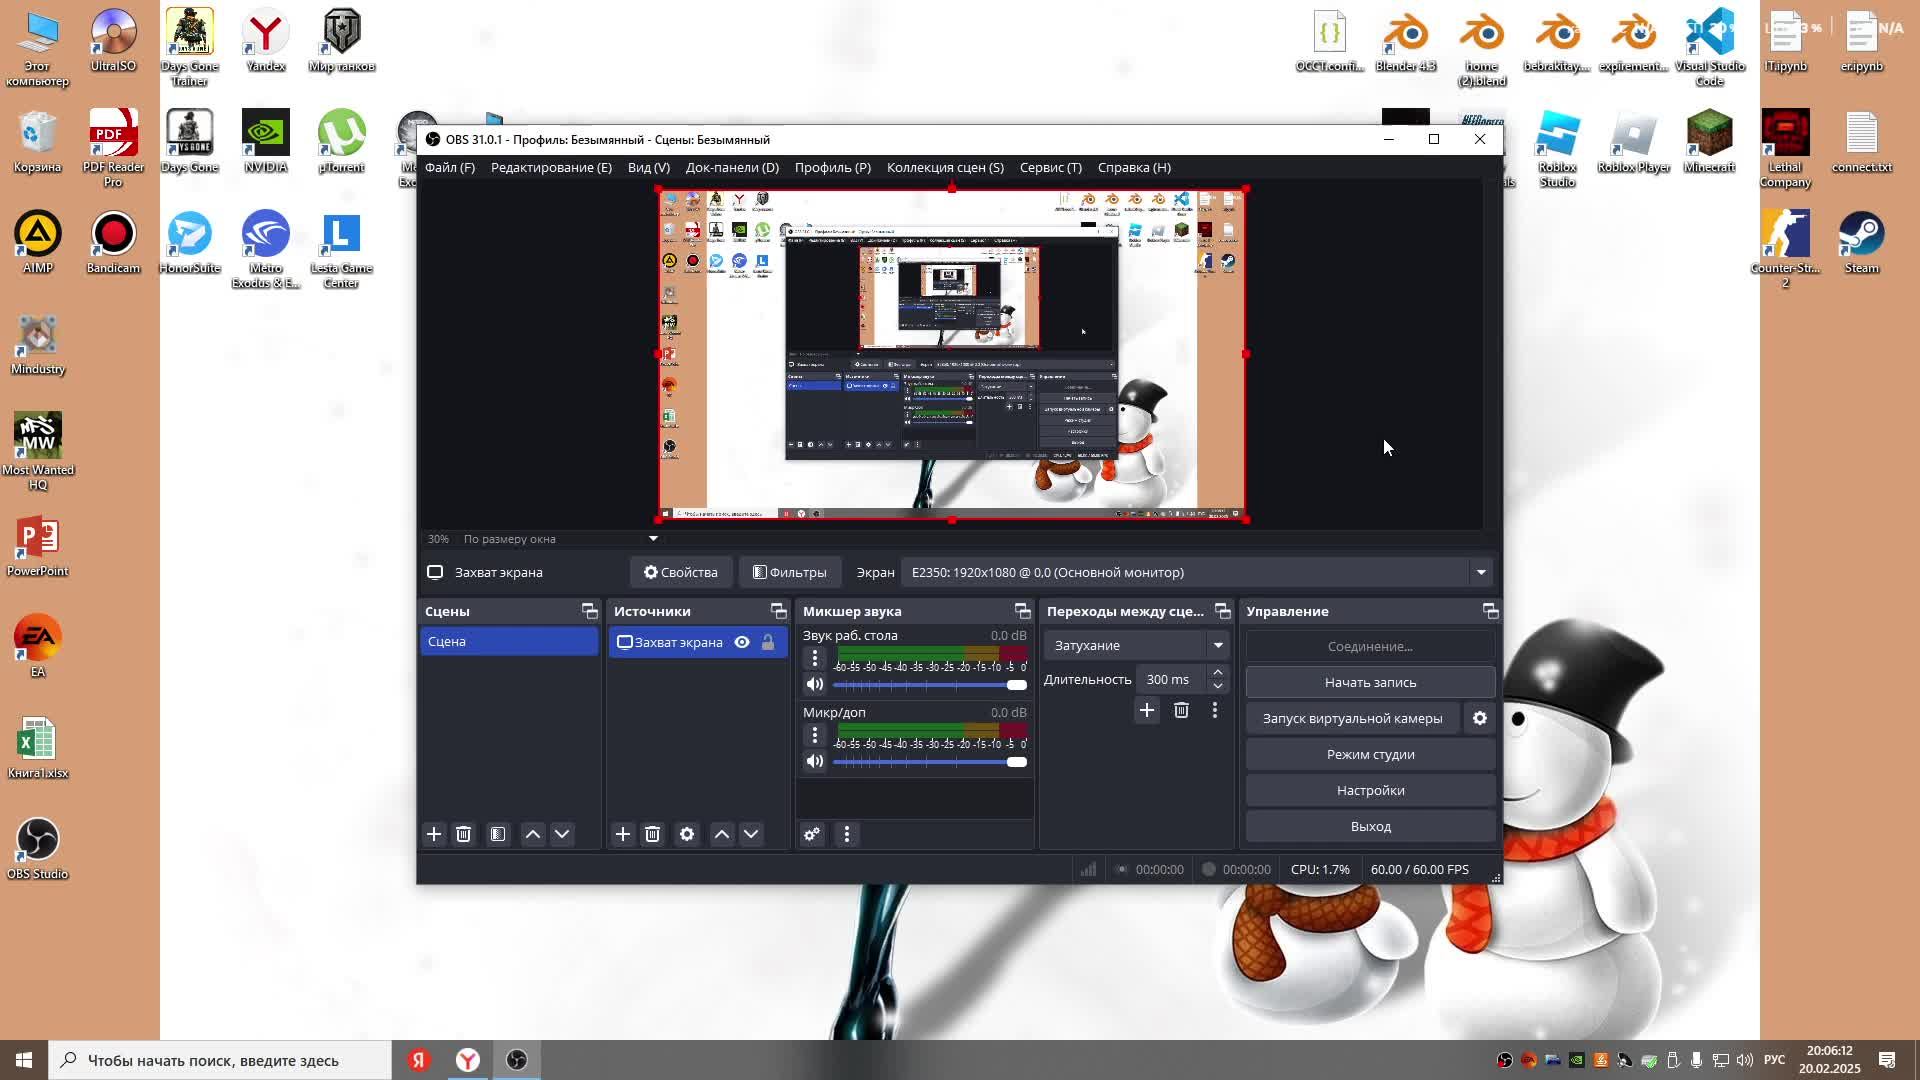Open Bandicam desktop icon
Screen dimensions: 1920x1080
pyautogui.click(x=113, y=243)
